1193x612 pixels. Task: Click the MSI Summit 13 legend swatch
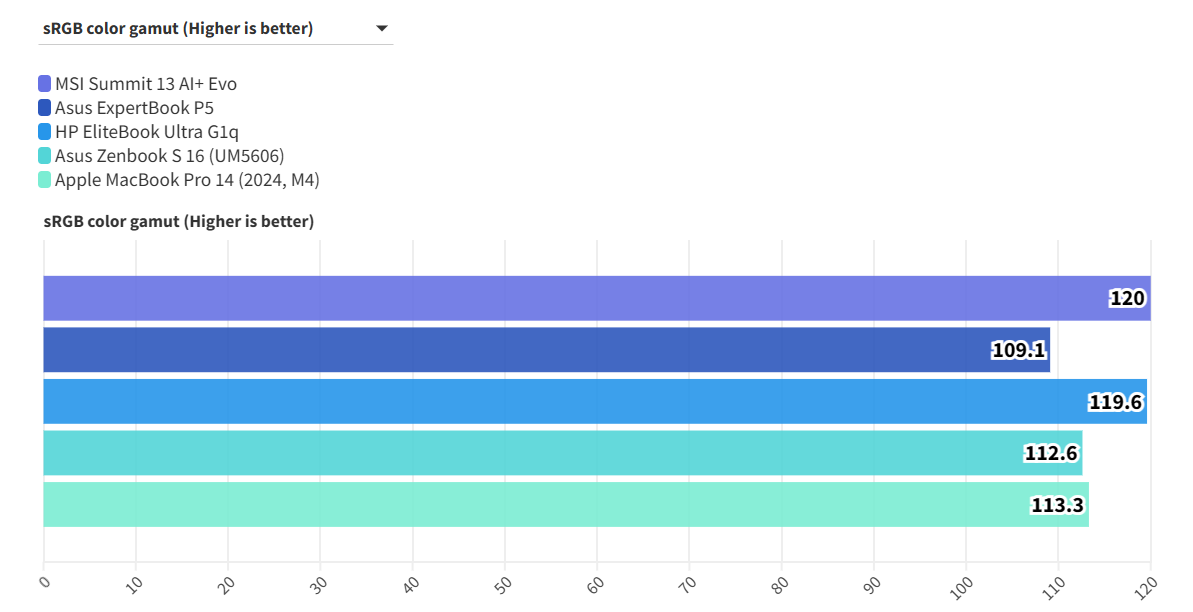(x=45, y=84)
